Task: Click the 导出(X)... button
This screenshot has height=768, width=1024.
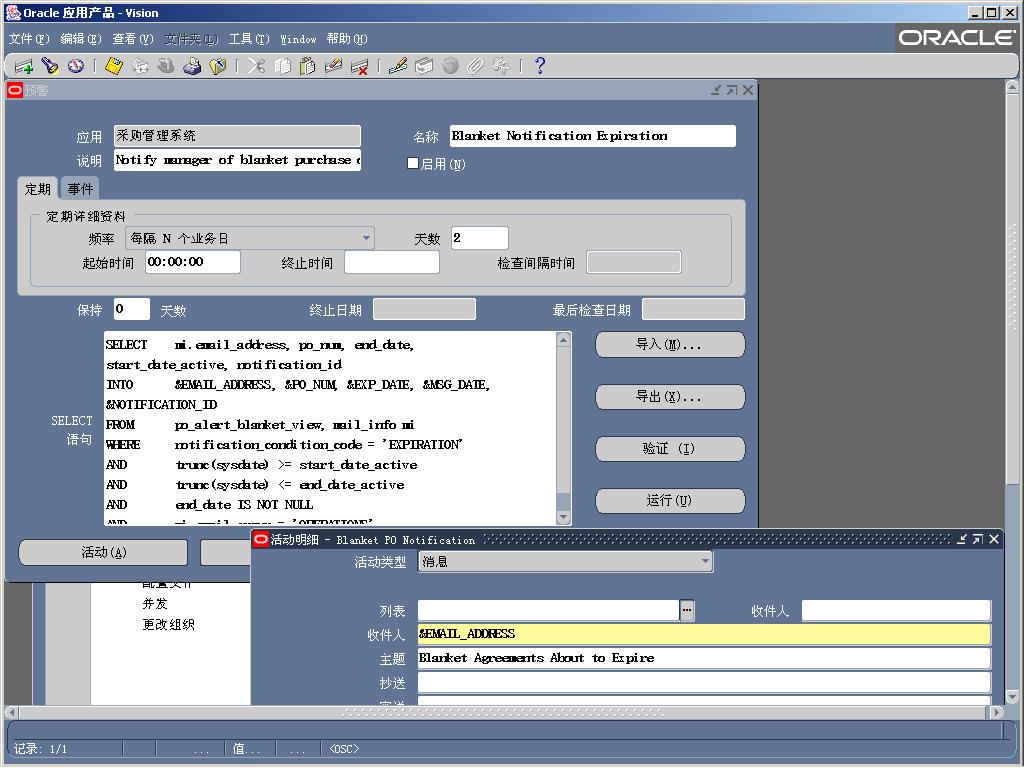Action: [670, 397]
